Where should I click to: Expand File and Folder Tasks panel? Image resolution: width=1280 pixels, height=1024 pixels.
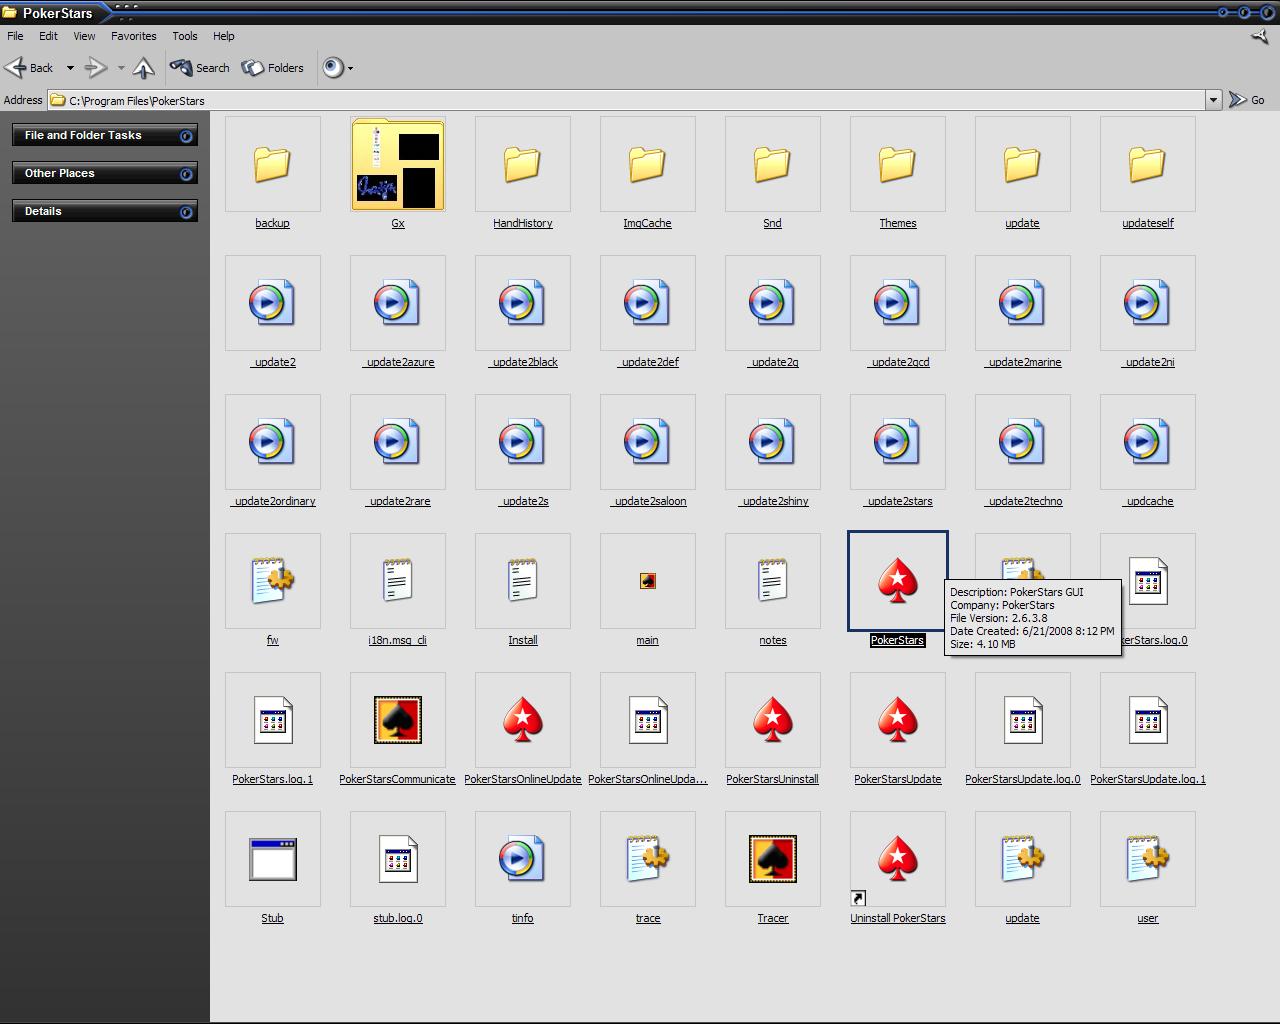(x=105, y=136)
